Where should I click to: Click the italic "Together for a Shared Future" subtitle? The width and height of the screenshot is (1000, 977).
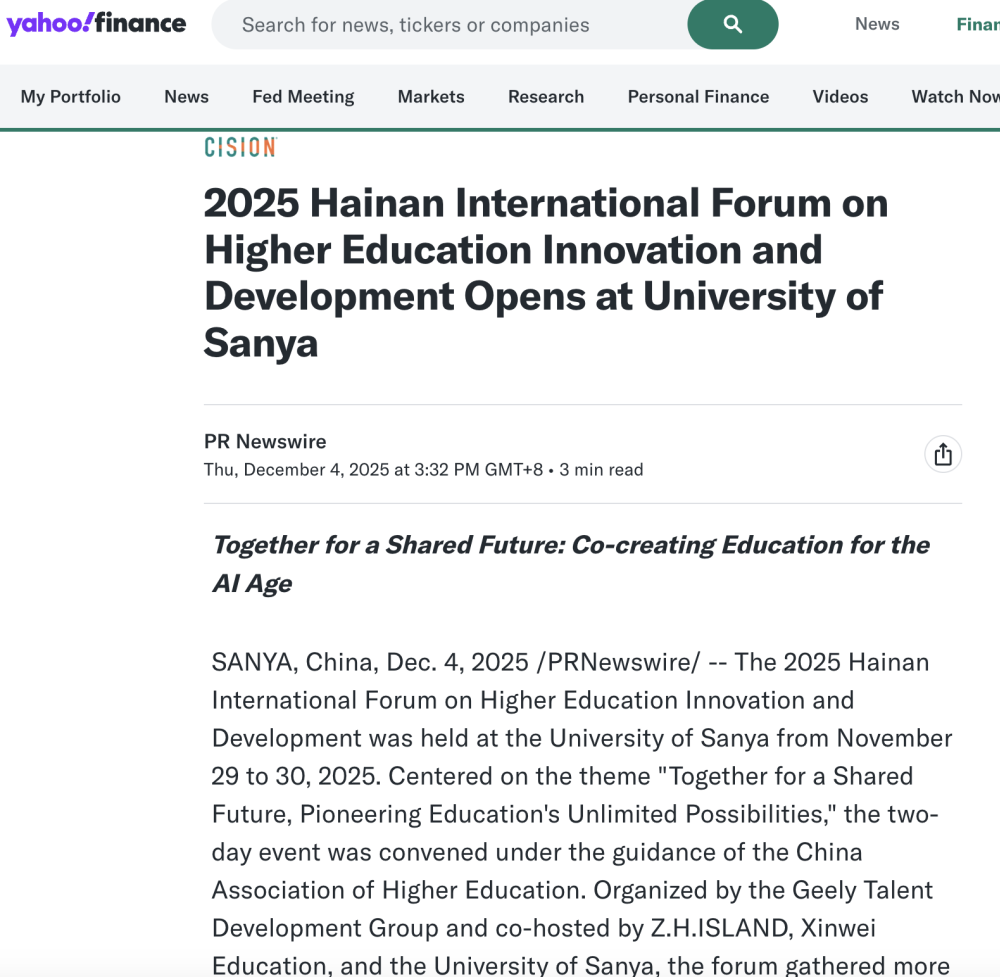tap(570, 564)
